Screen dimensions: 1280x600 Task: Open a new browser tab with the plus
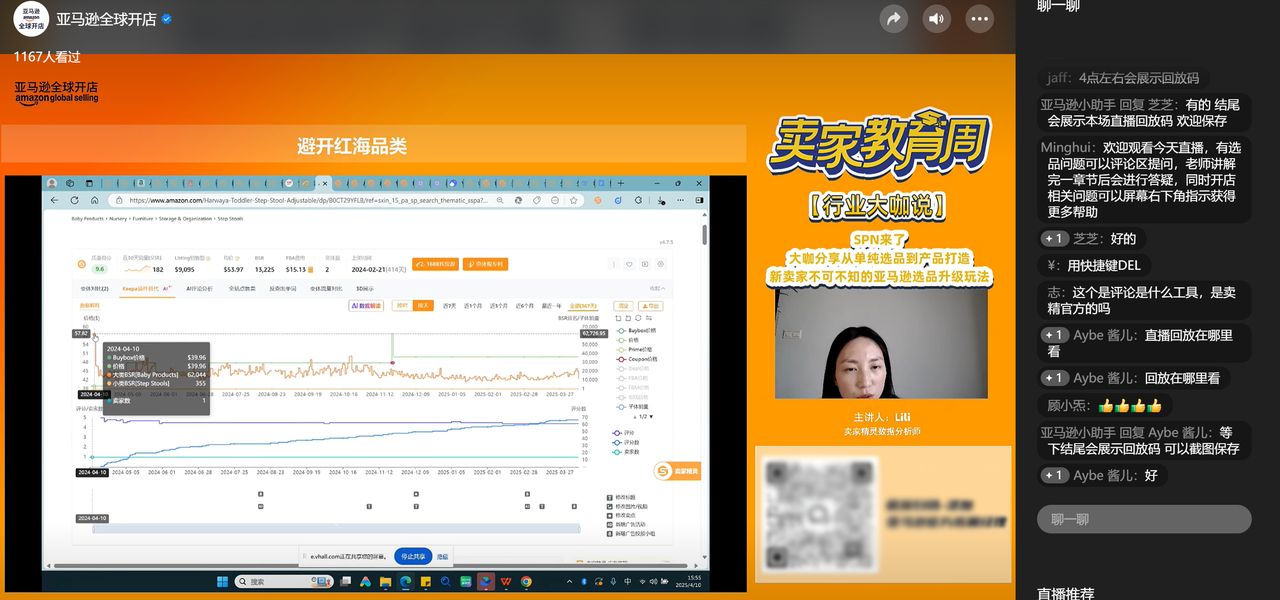click(x=620, y=184)
